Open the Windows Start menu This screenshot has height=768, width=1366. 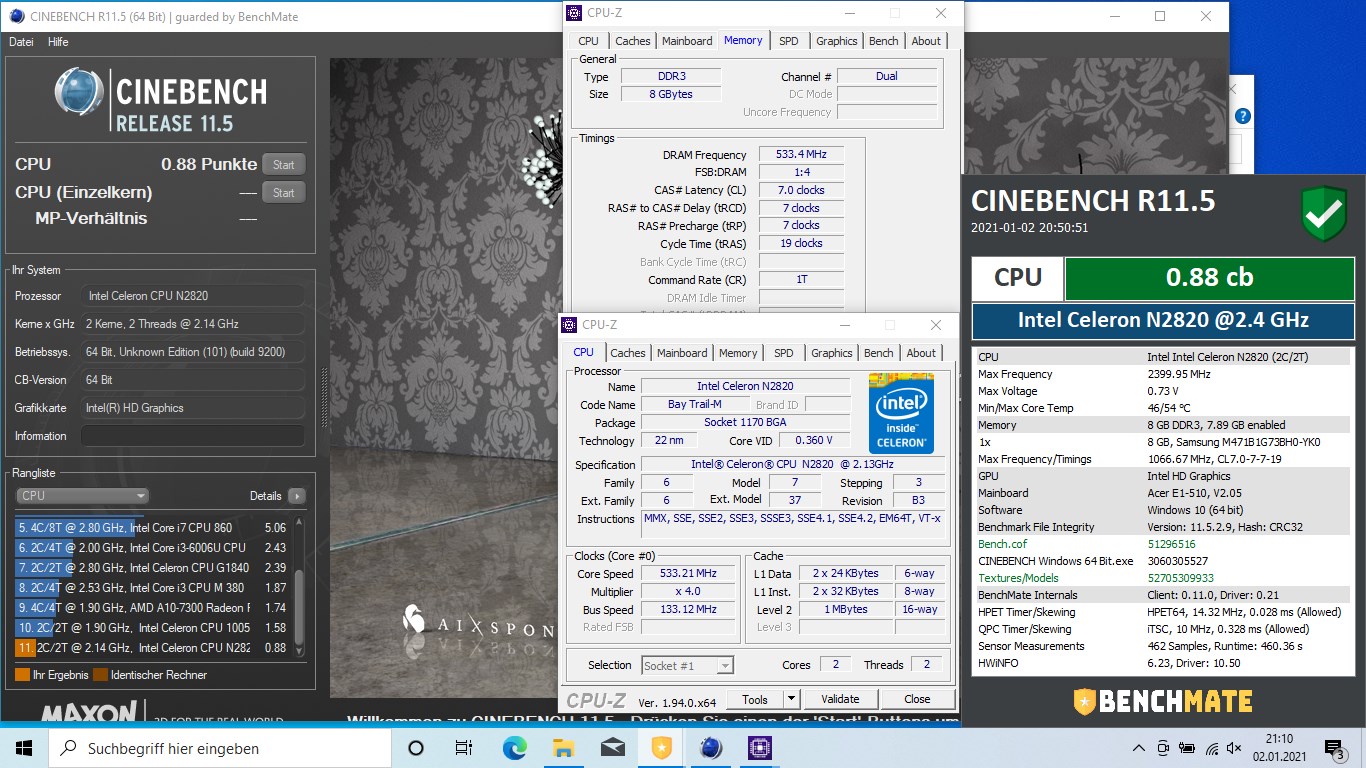click(24, 747)
